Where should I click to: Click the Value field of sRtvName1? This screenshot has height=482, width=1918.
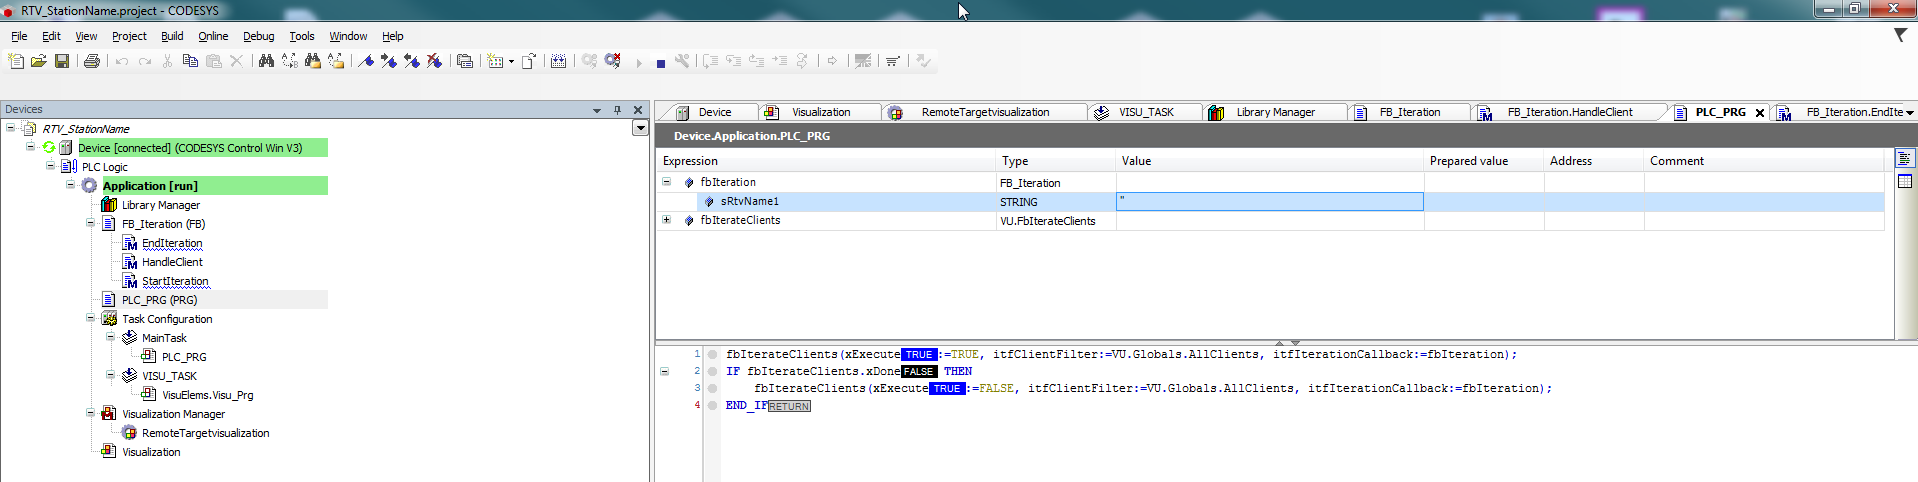(1269, 201)
